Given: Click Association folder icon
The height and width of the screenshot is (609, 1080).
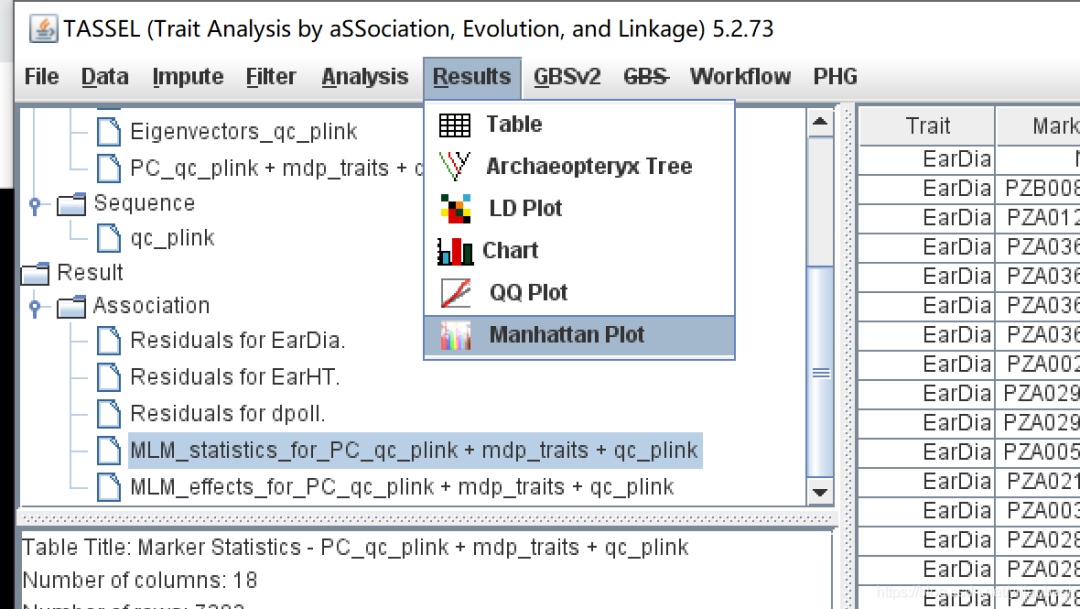Looking at the screenshot, I should [x=71, y=307].
